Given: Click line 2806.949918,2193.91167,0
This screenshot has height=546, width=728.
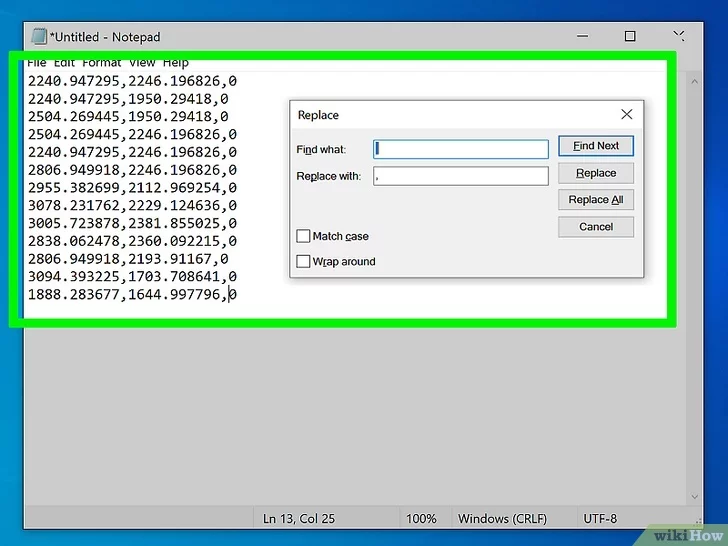Looking at the screenshot, I should tap(128, 259).
